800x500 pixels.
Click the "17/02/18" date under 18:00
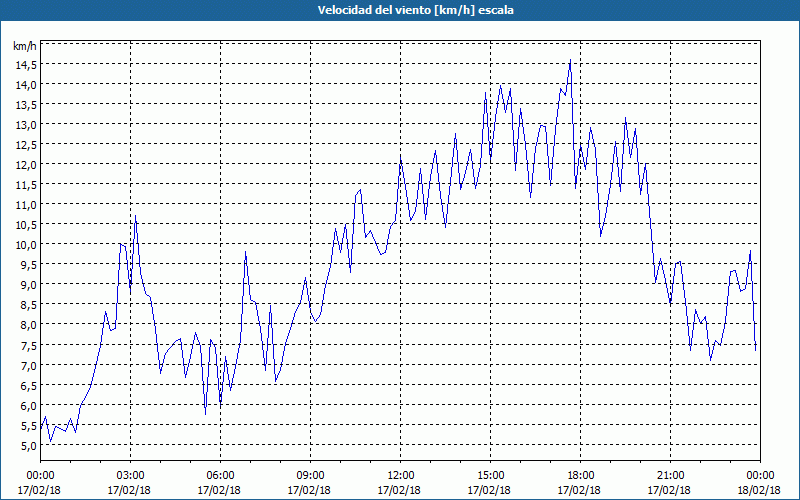tap(579, 490)
